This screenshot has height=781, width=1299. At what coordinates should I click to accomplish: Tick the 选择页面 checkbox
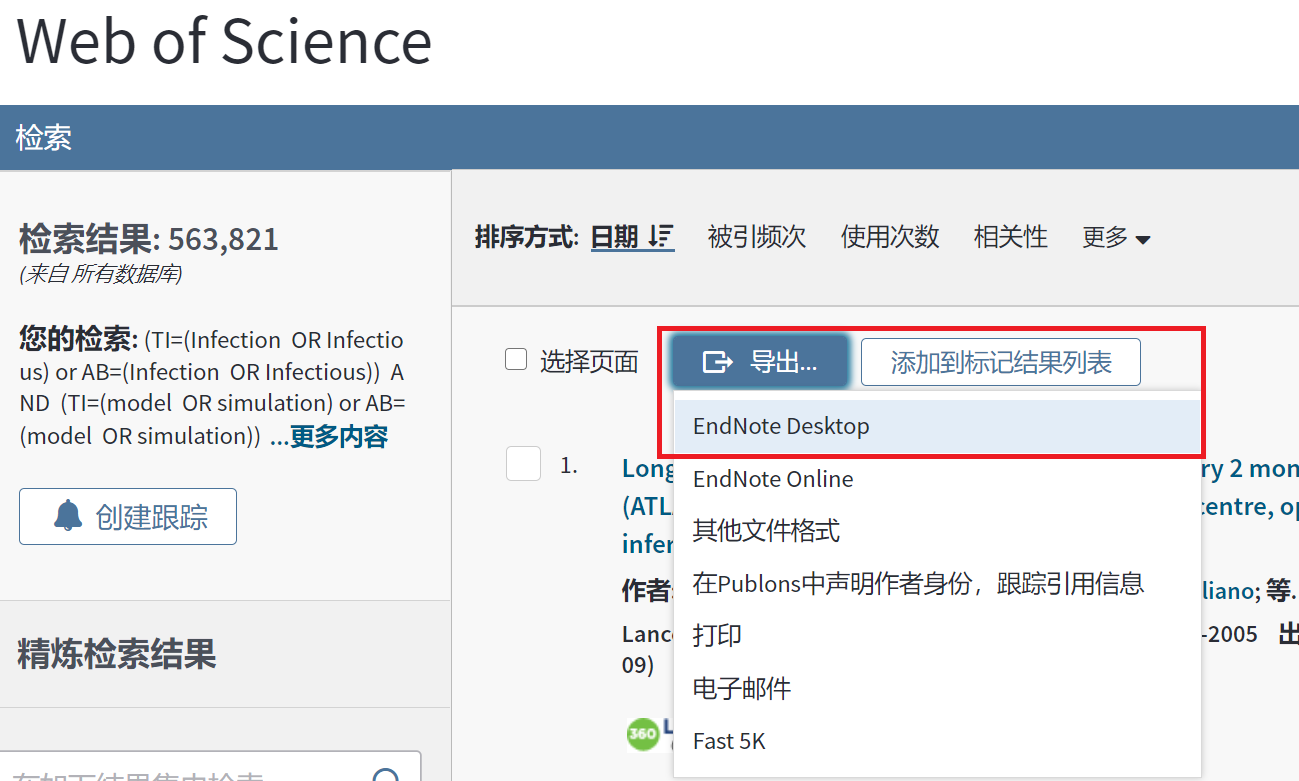516,360
